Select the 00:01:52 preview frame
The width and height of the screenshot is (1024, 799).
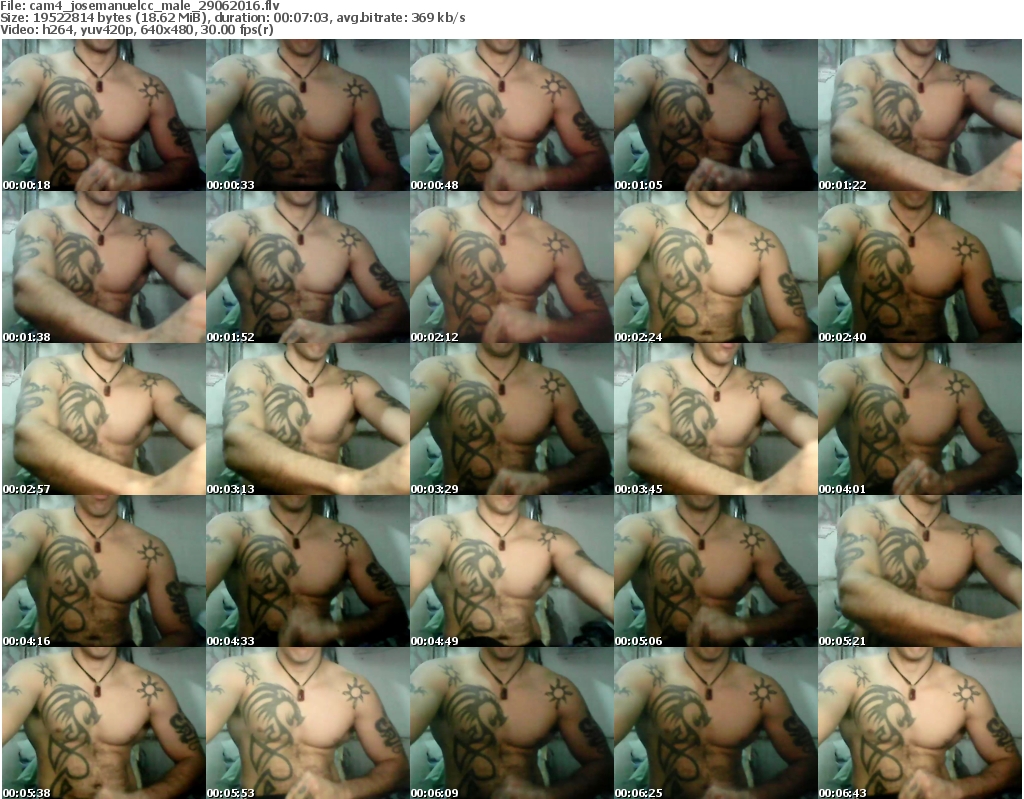click(x=308, y=267)
